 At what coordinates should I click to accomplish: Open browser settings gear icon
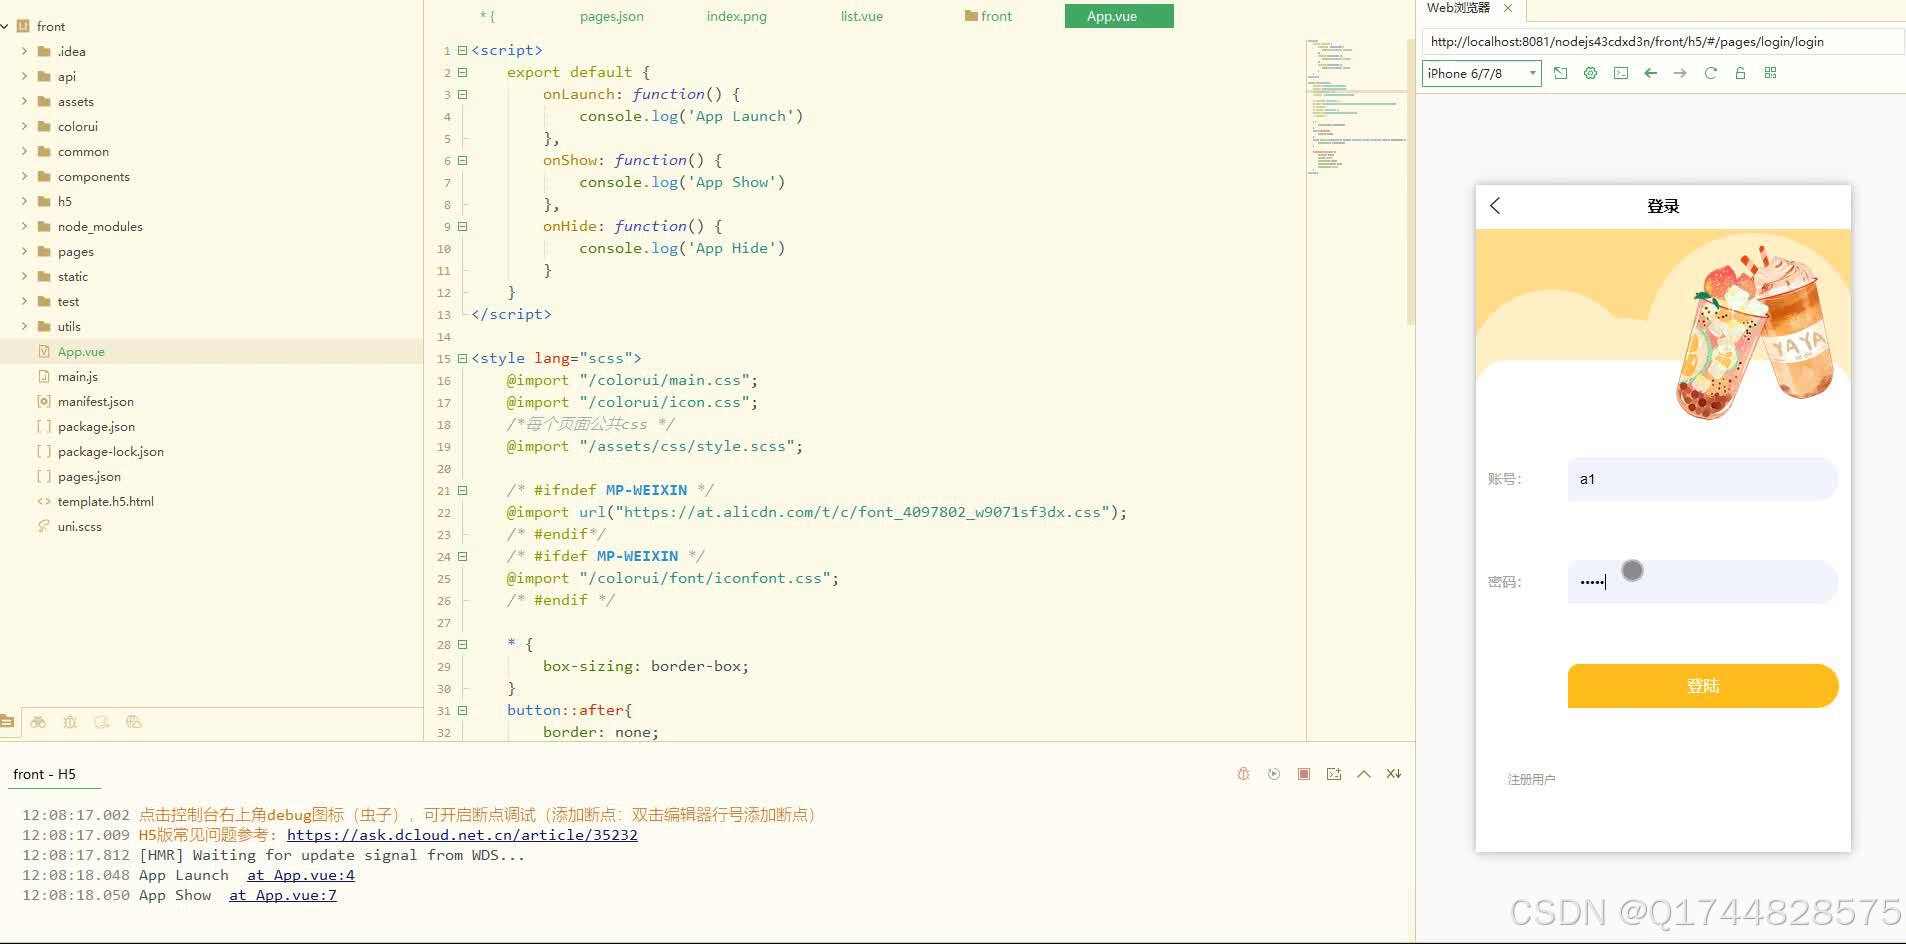pos(1590,73)
